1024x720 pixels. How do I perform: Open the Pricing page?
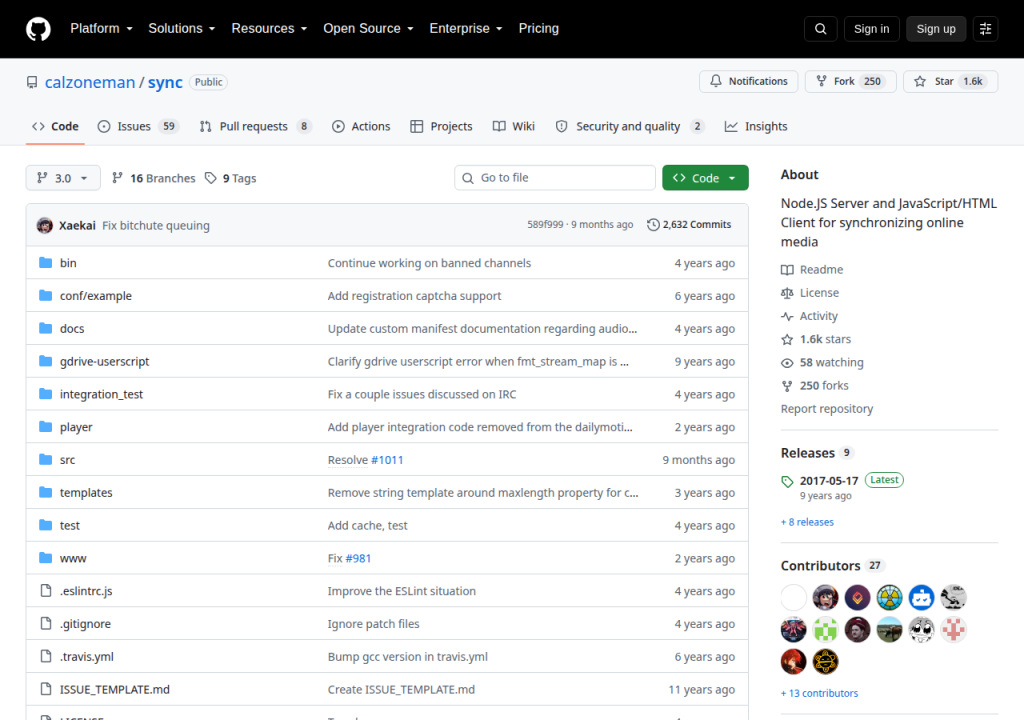[538, 29]
